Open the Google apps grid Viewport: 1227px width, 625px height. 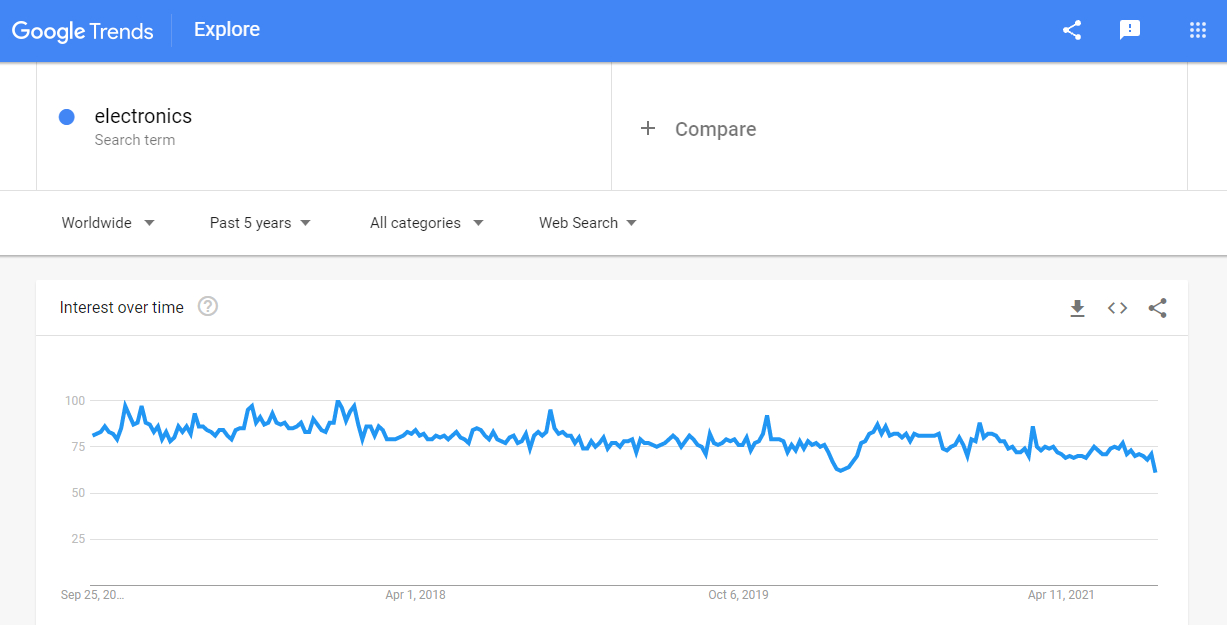click(x=1197, y=30)
